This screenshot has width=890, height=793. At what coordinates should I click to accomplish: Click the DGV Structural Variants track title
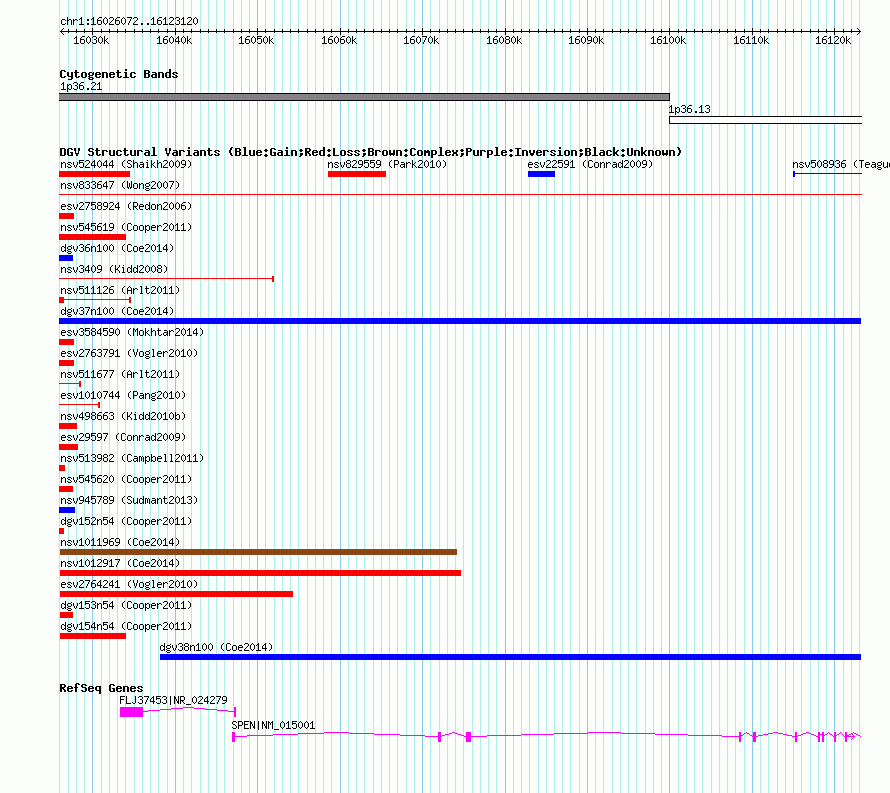tap(371, 152)
